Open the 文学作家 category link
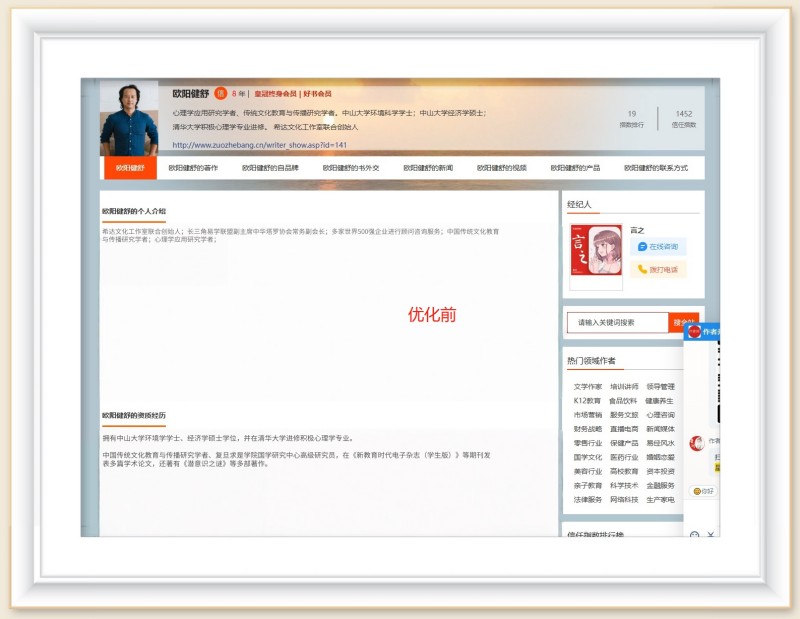Screen dimensions: 800x619 point(588,386)
